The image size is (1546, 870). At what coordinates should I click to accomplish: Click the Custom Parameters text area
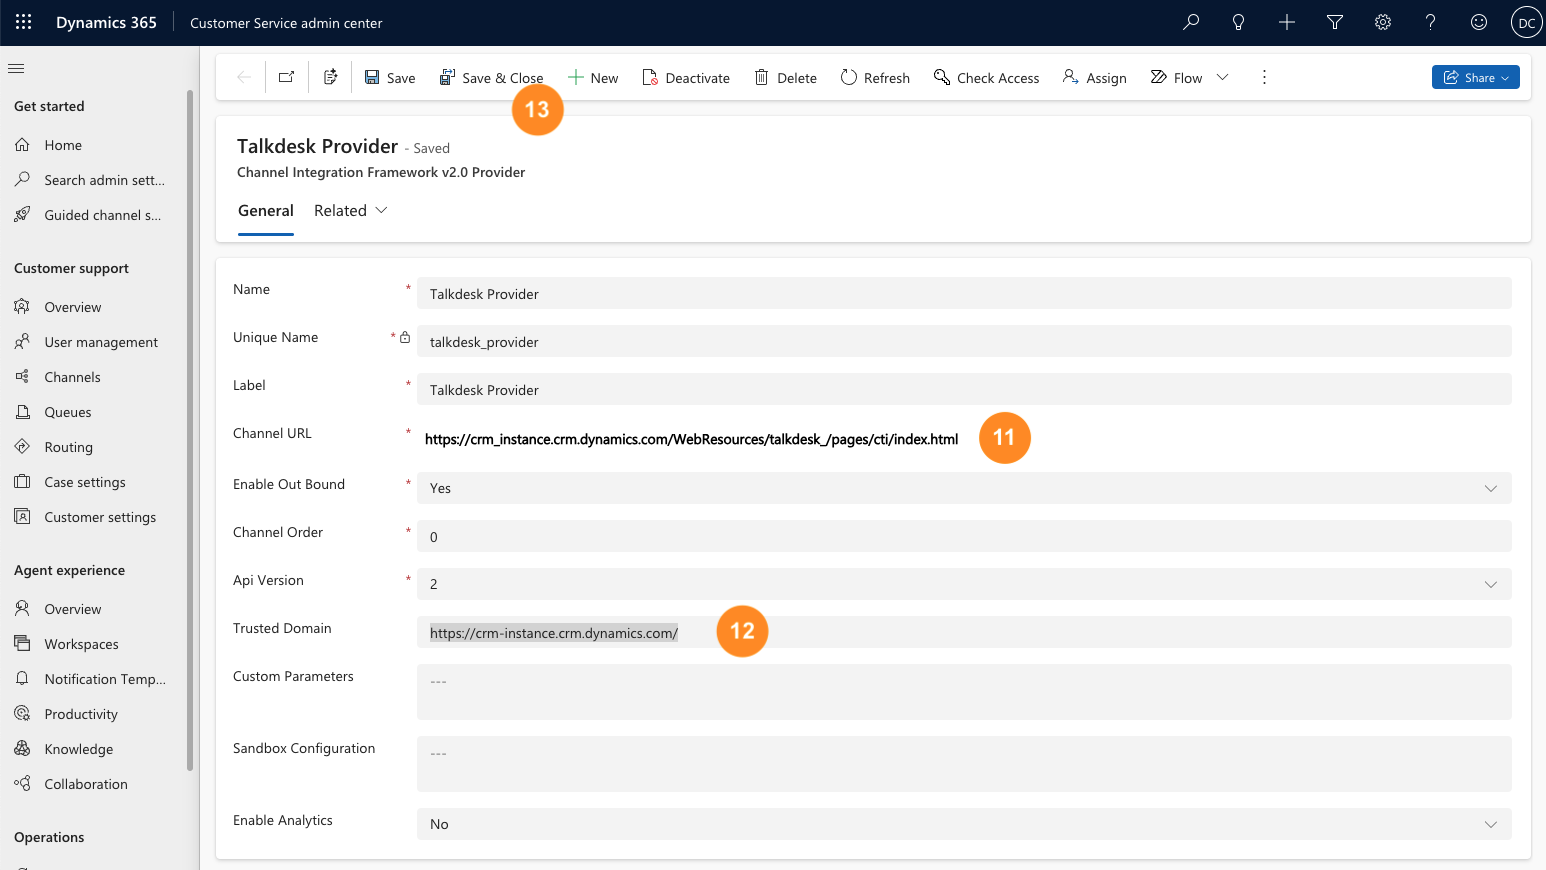click(x=964, y=692)
